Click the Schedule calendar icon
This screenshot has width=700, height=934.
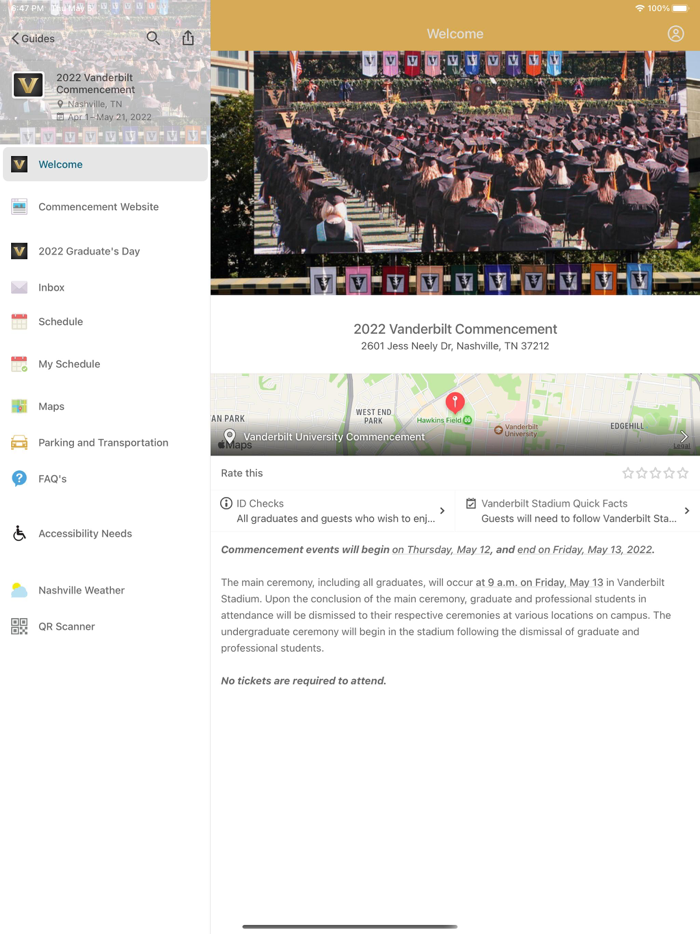coord(19,322)
